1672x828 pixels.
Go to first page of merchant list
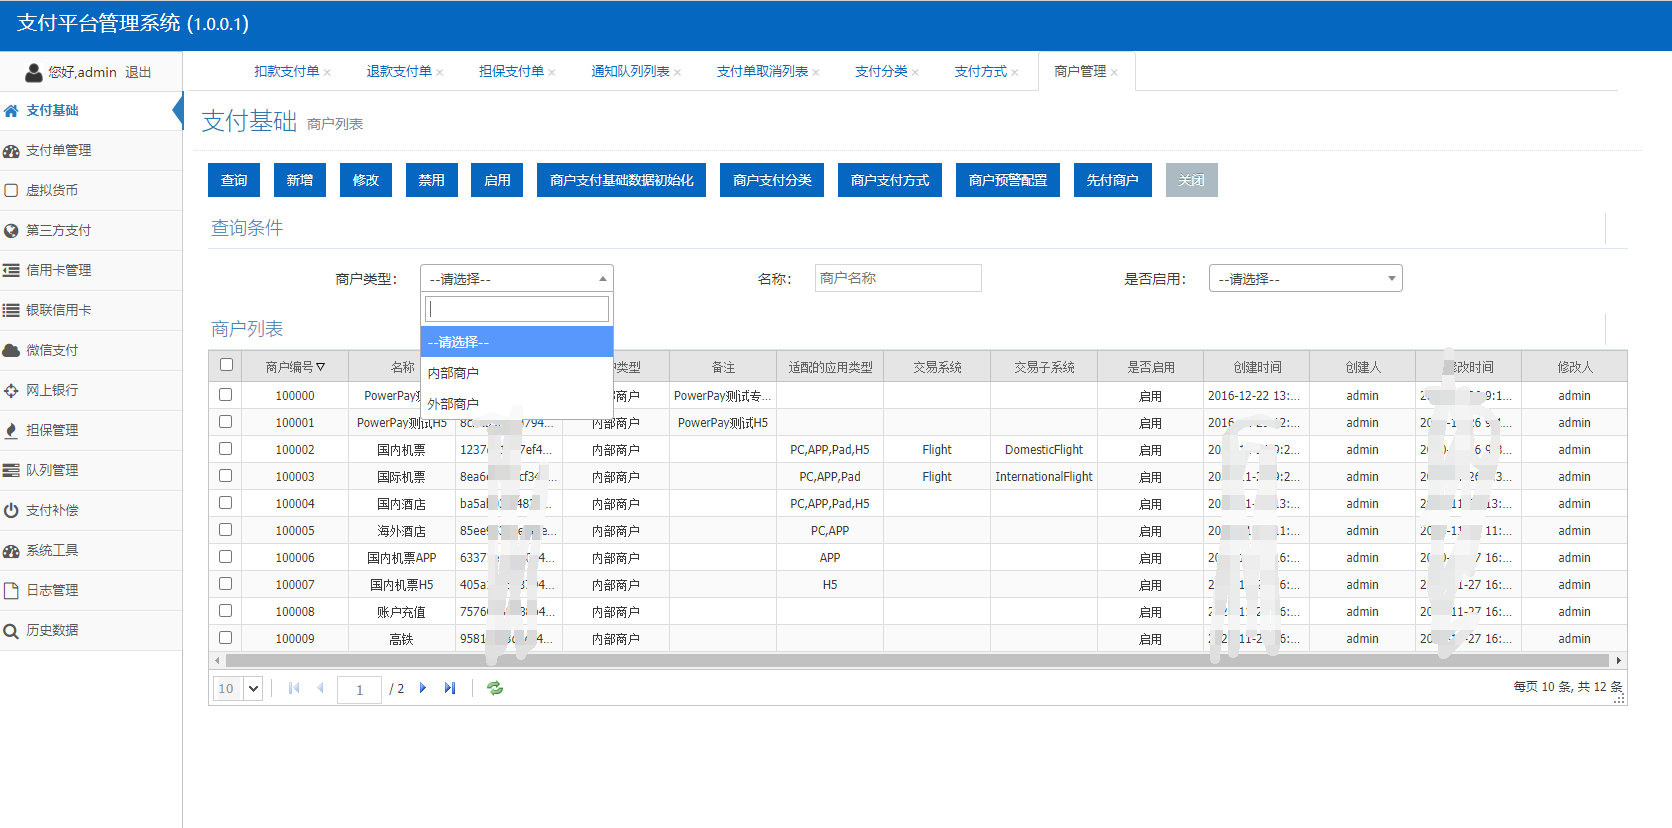coord(294,688)
